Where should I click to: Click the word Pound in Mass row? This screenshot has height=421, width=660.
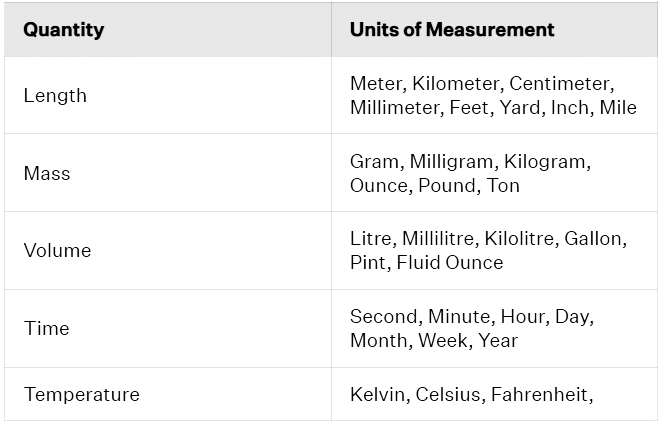tap(448, 186)
